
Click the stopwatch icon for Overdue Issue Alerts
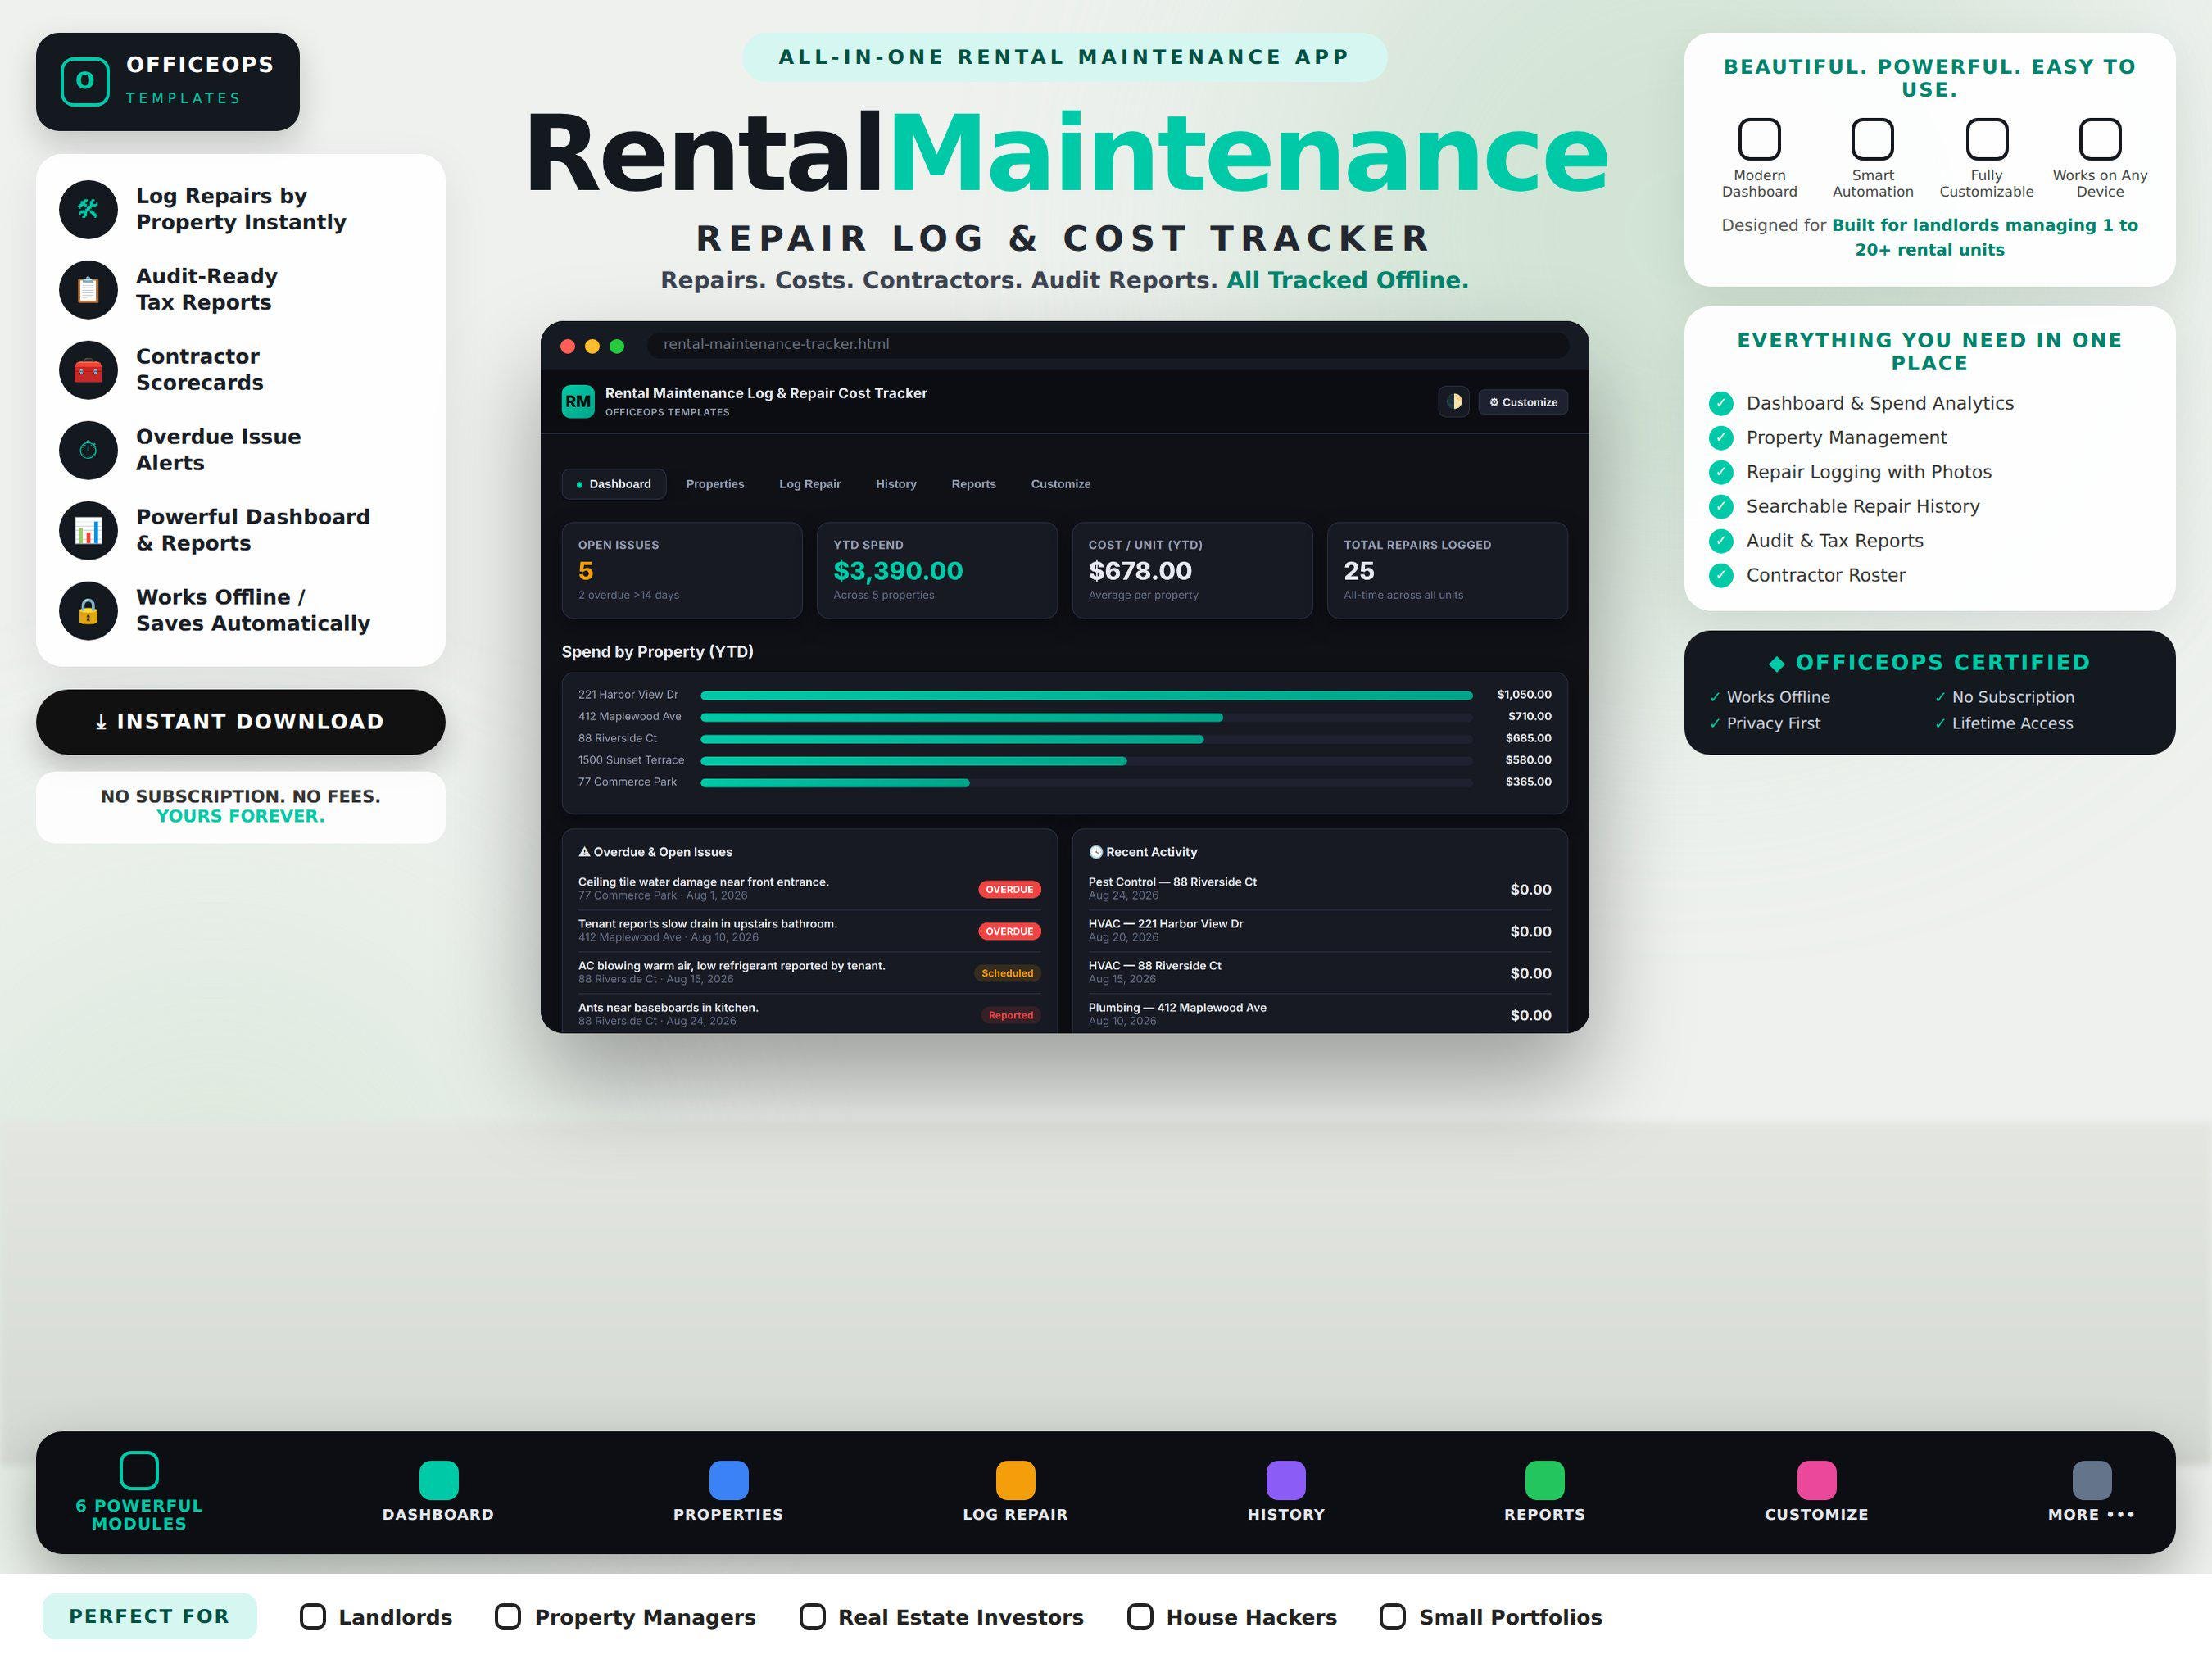[x=88, y=450]
